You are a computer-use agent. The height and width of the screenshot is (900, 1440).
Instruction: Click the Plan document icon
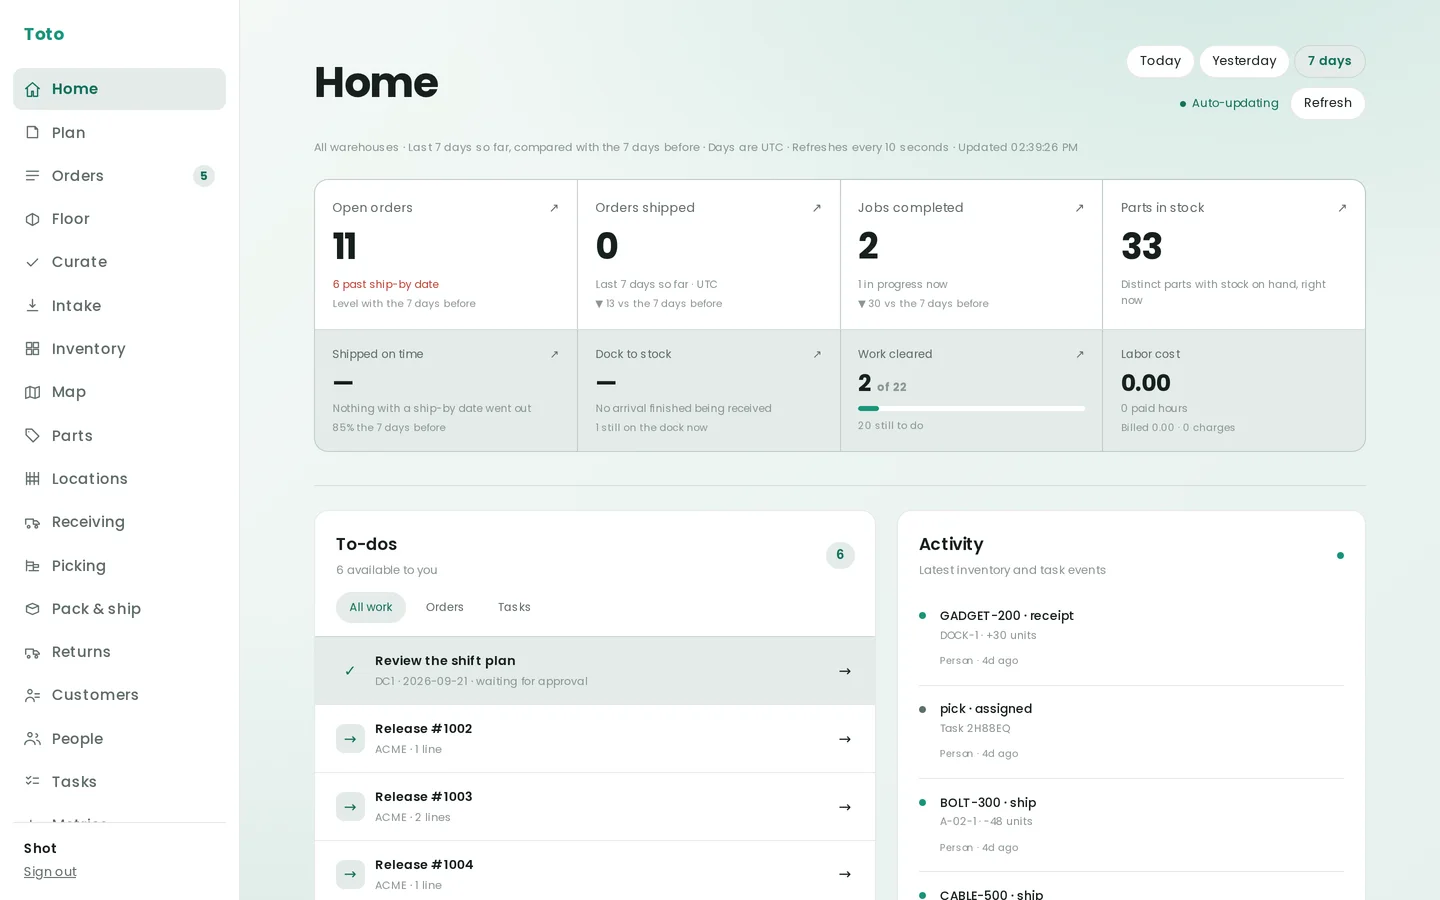[x=32, y=132]
